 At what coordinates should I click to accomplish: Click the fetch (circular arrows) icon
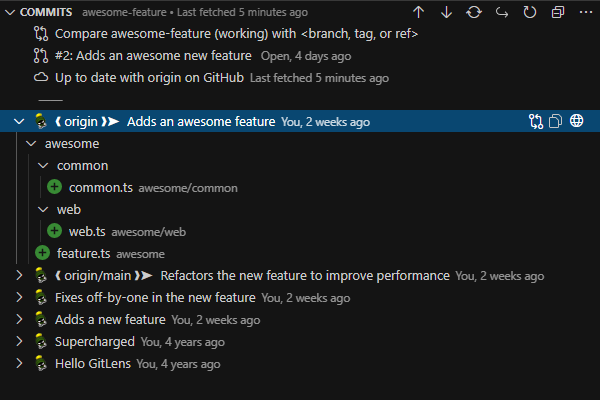(x=474, y=12)
